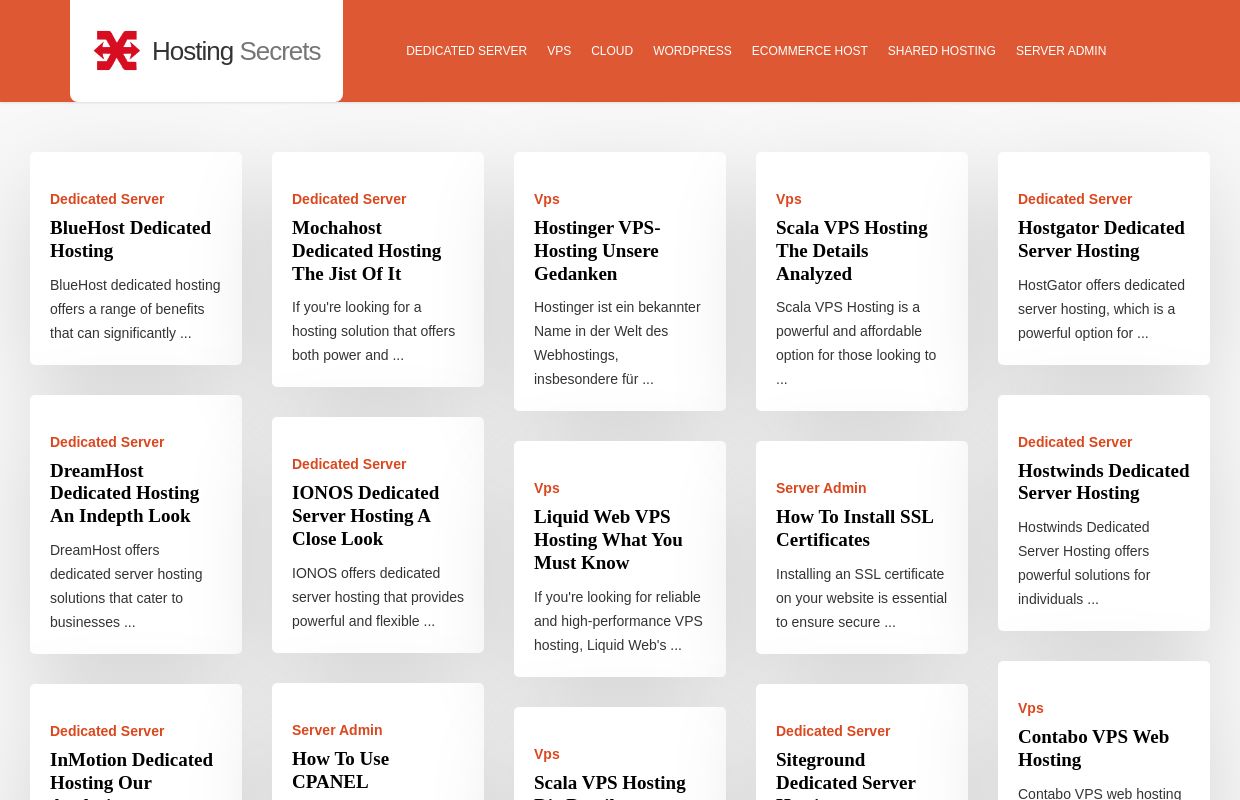Viewport: 1240px width, 800px height.
Task: Read Hostinger VPS-Hosting Unsere Gedanken article
Action: pos(597,251)
